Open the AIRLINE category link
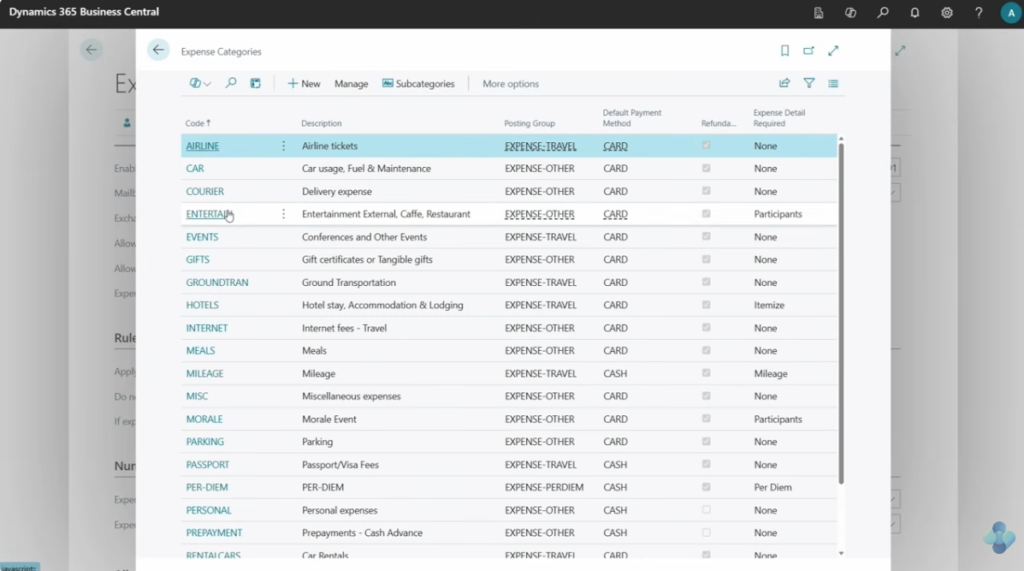This screenshot has height=571, width=1024. pos(202,146)
